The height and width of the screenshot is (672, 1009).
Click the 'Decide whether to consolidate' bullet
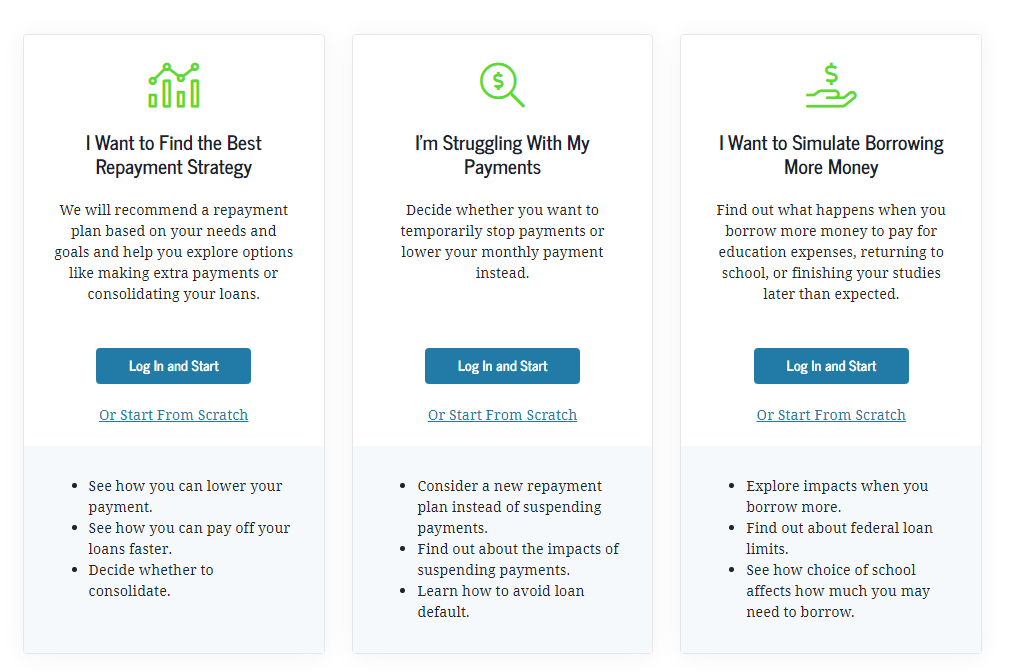151,580
